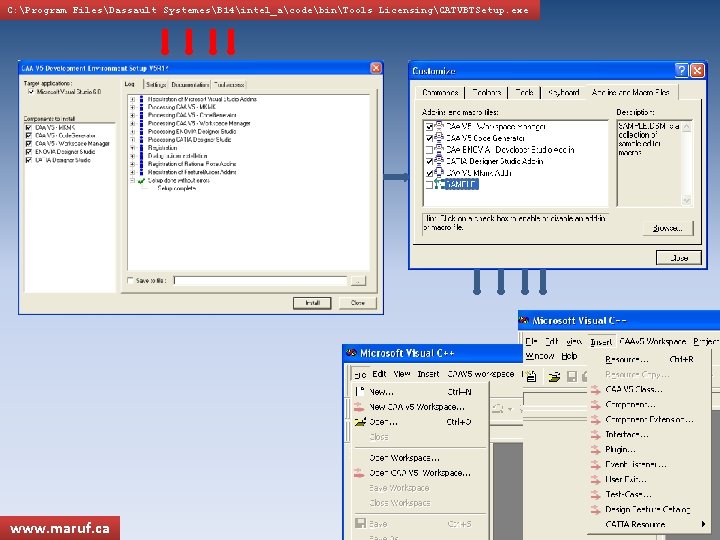Open CAAv5 Workspace menu in Insert-menu window
This screenshot has width=720, height=540.
(652, 341)
